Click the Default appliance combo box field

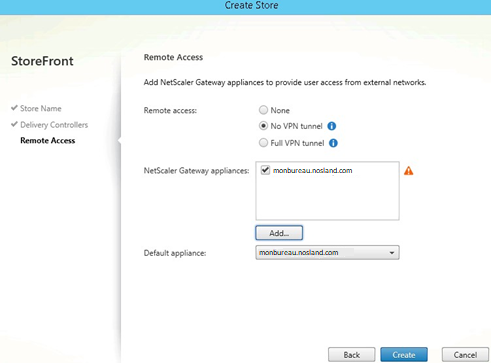click(327, 253)
